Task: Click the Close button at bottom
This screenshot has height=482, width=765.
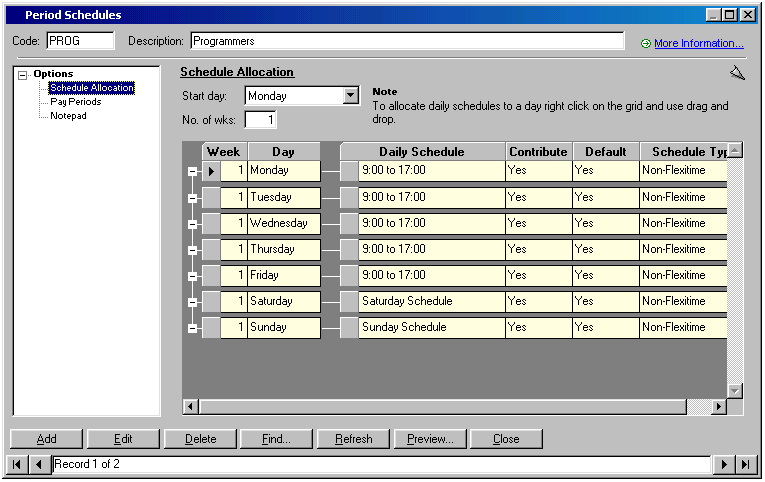Action: tap(506, 439)
